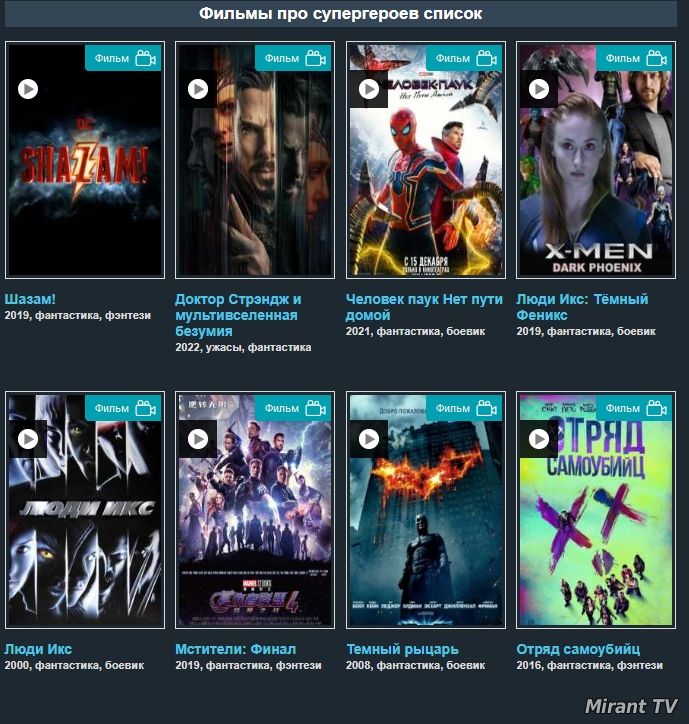Click the Фильм badge on the Темный рыцарь card
Viewport: 689px width, 724px height.
[464, 408]
